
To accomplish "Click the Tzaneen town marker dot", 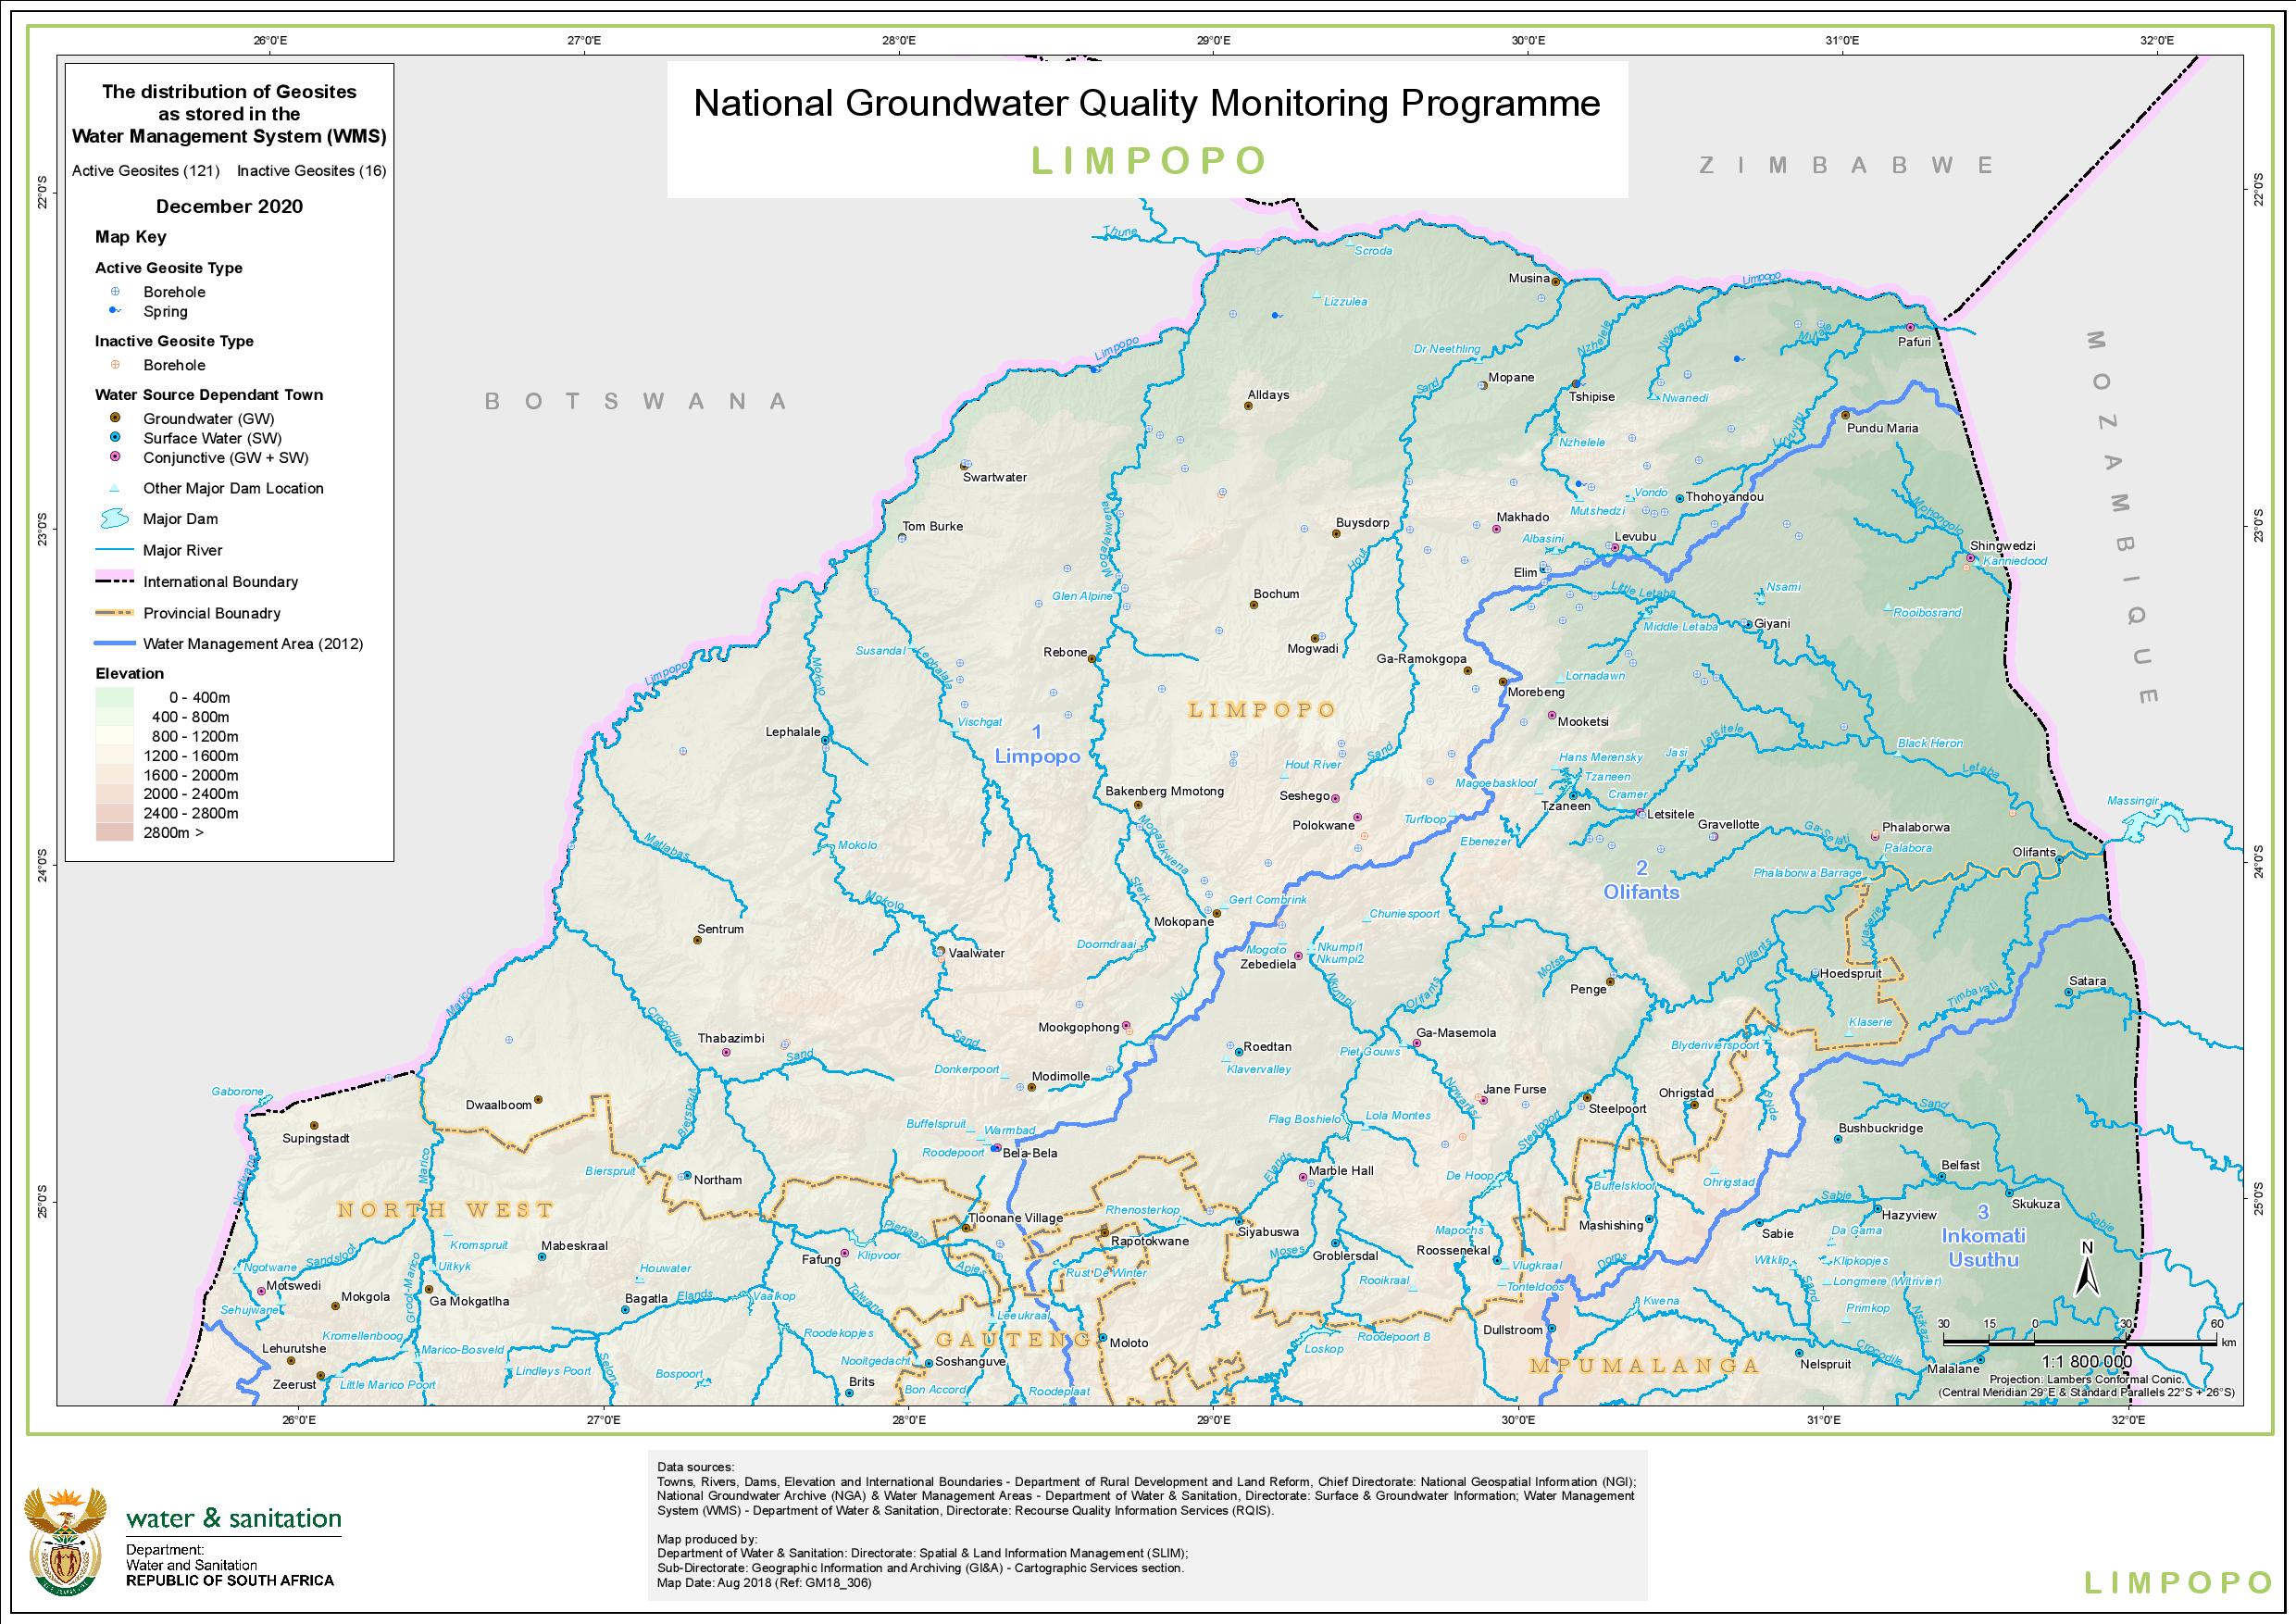I will [1573, 795].
